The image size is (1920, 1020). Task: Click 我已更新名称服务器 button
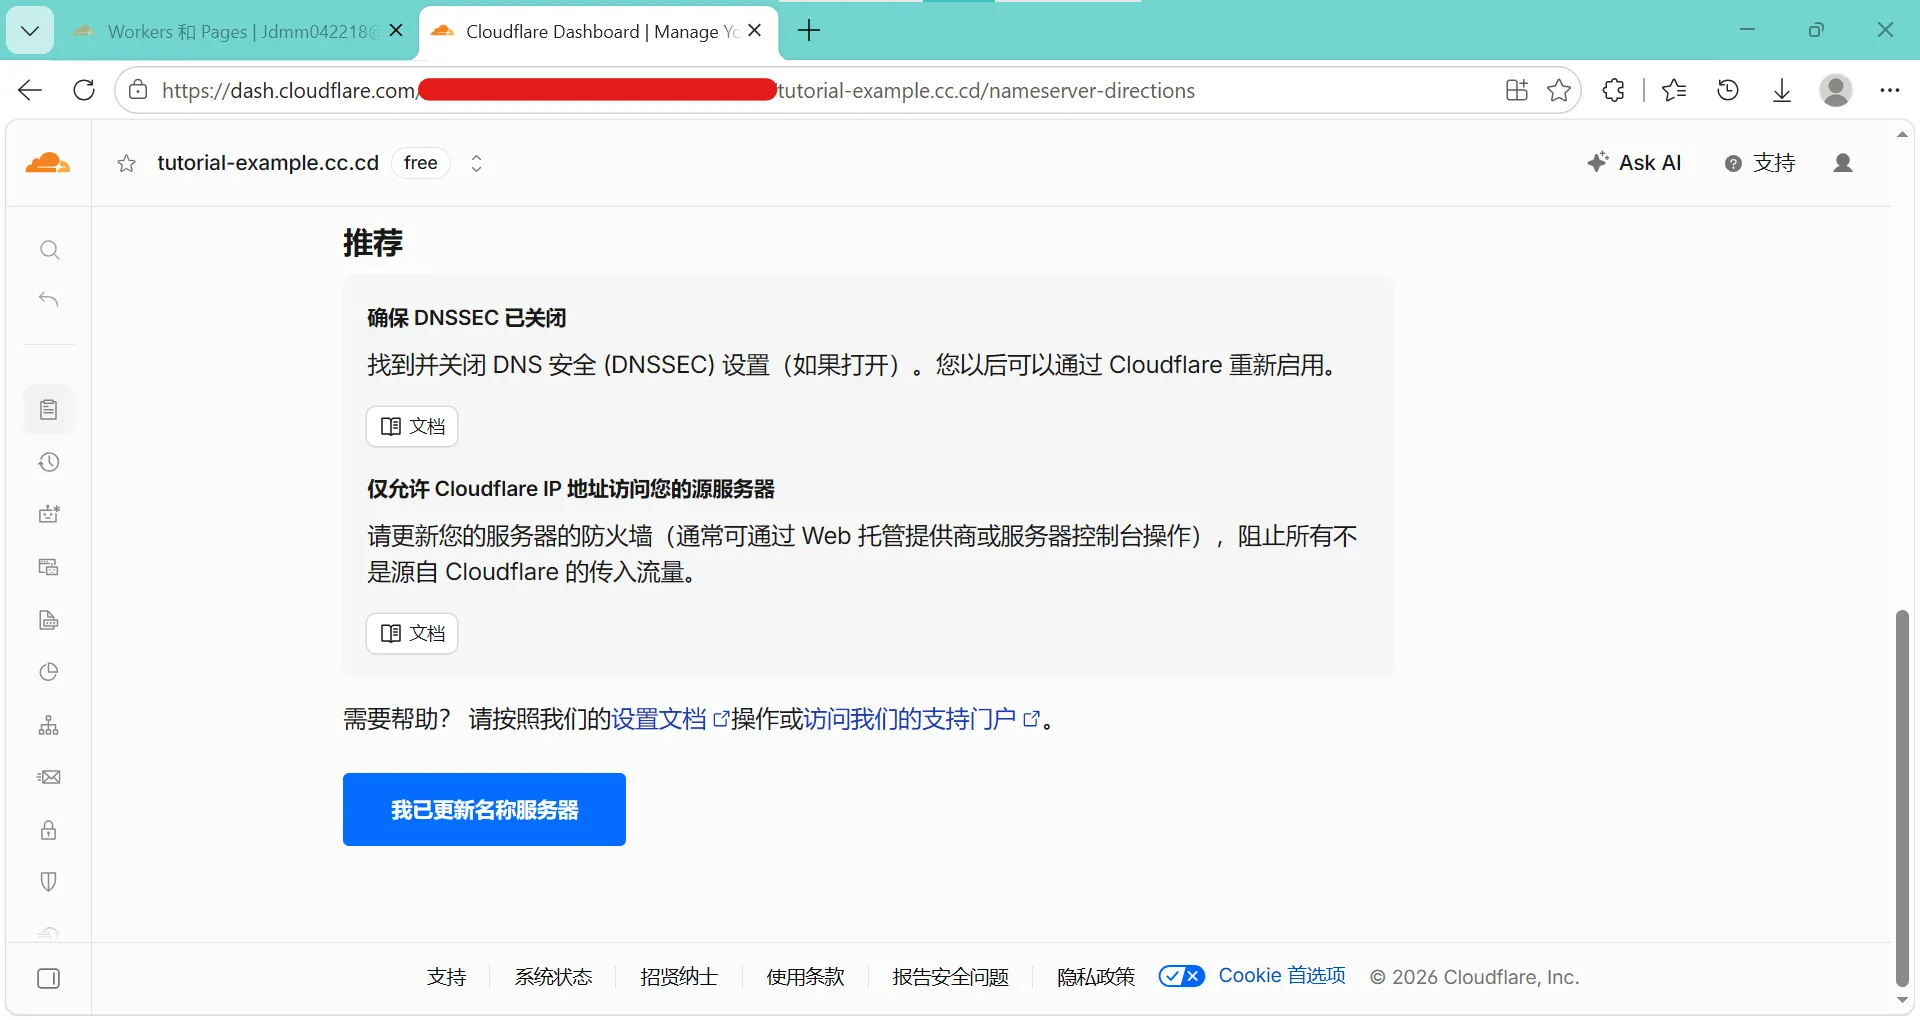point(484,809)
